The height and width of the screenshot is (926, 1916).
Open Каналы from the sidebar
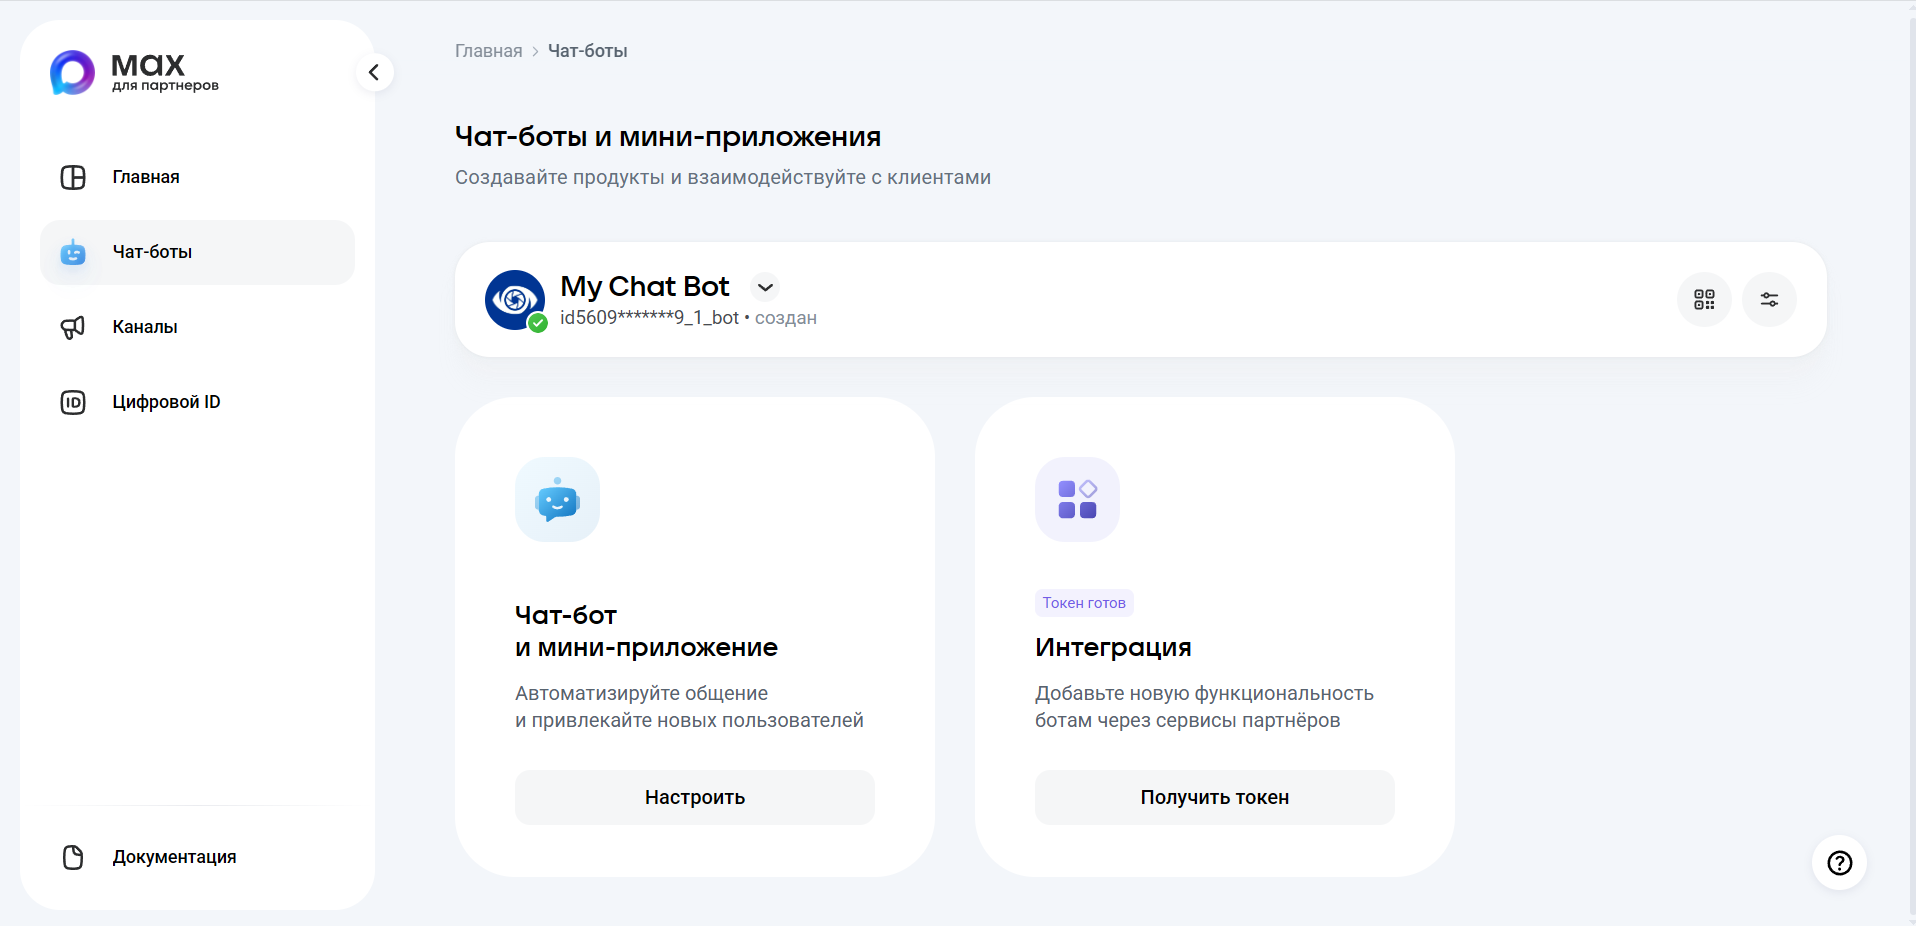pyautogui.click(x=145, y=327)
